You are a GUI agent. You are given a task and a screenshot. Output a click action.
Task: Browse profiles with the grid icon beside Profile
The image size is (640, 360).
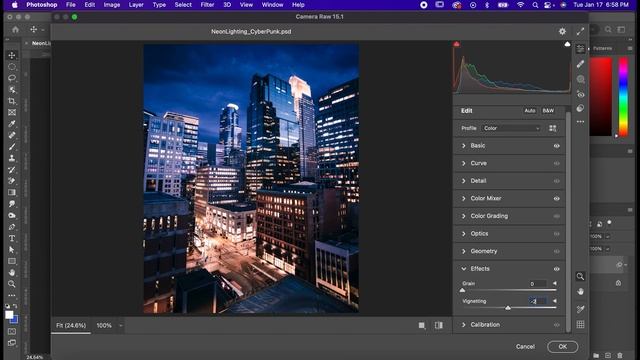point(553,128)
